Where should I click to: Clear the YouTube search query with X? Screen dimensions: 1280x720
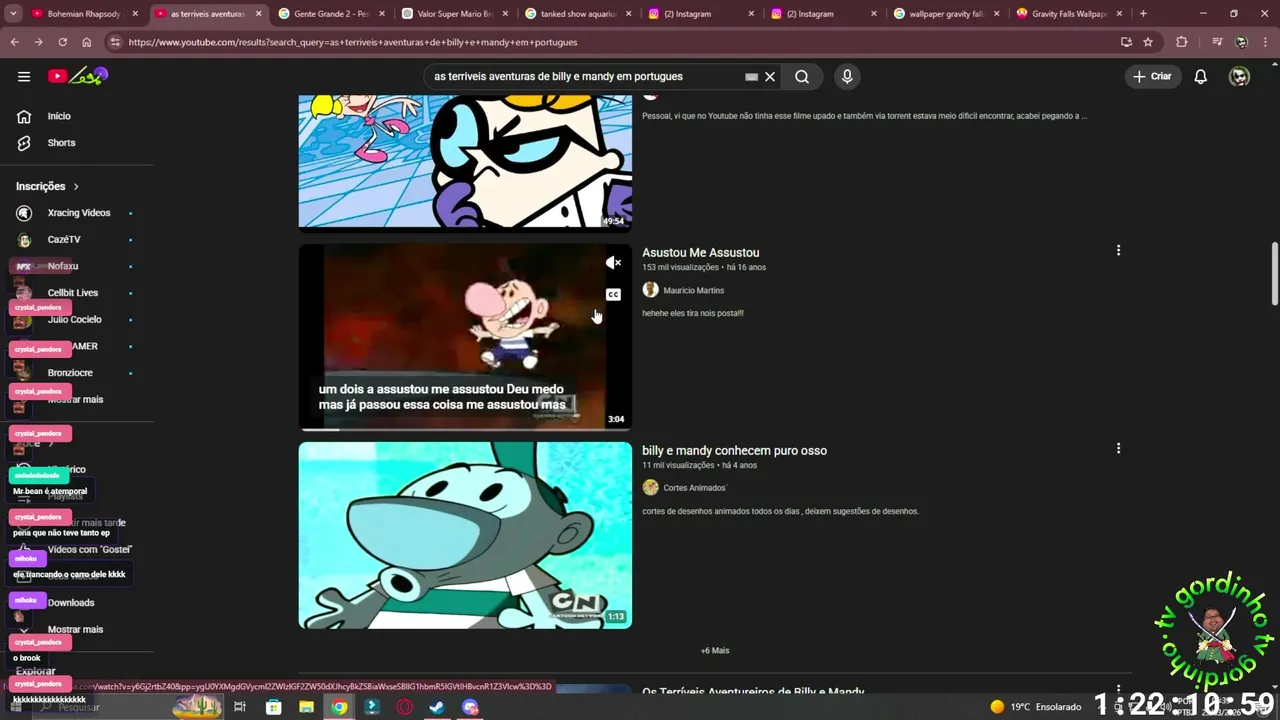pyautogui.click(x=770, y=76)
